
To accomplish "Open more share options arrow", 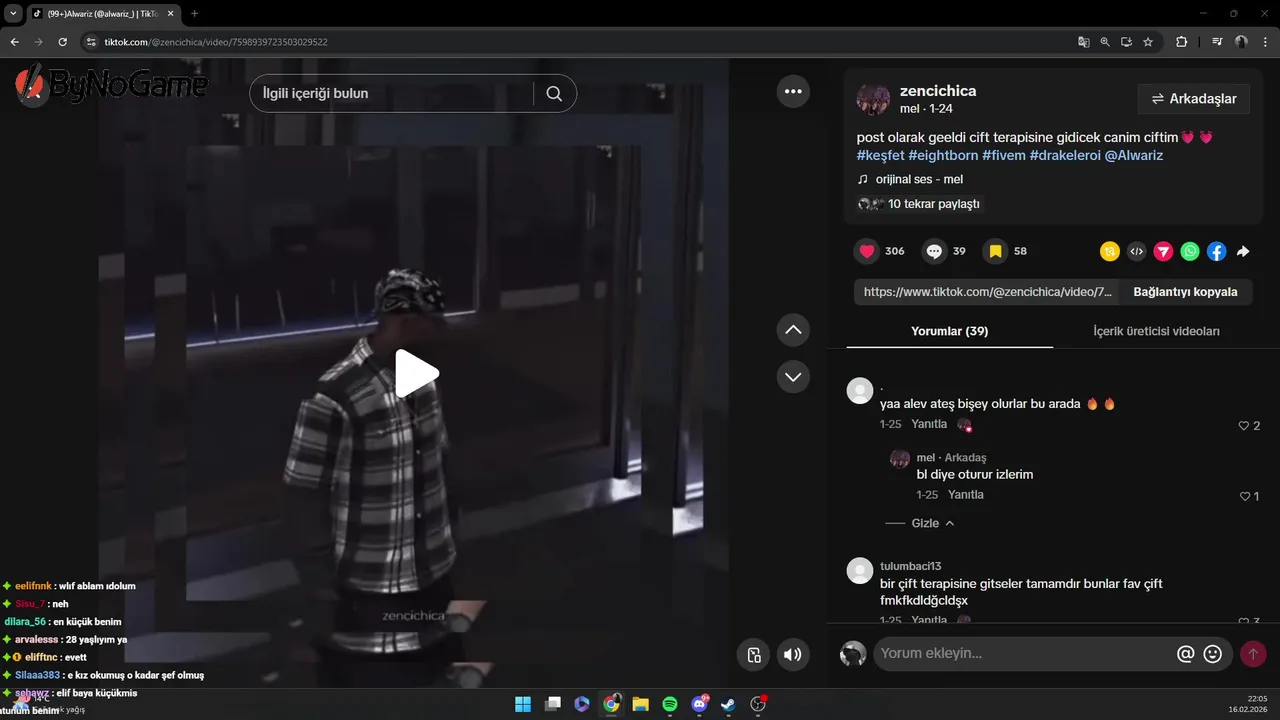I will (x=1243, y=252).
